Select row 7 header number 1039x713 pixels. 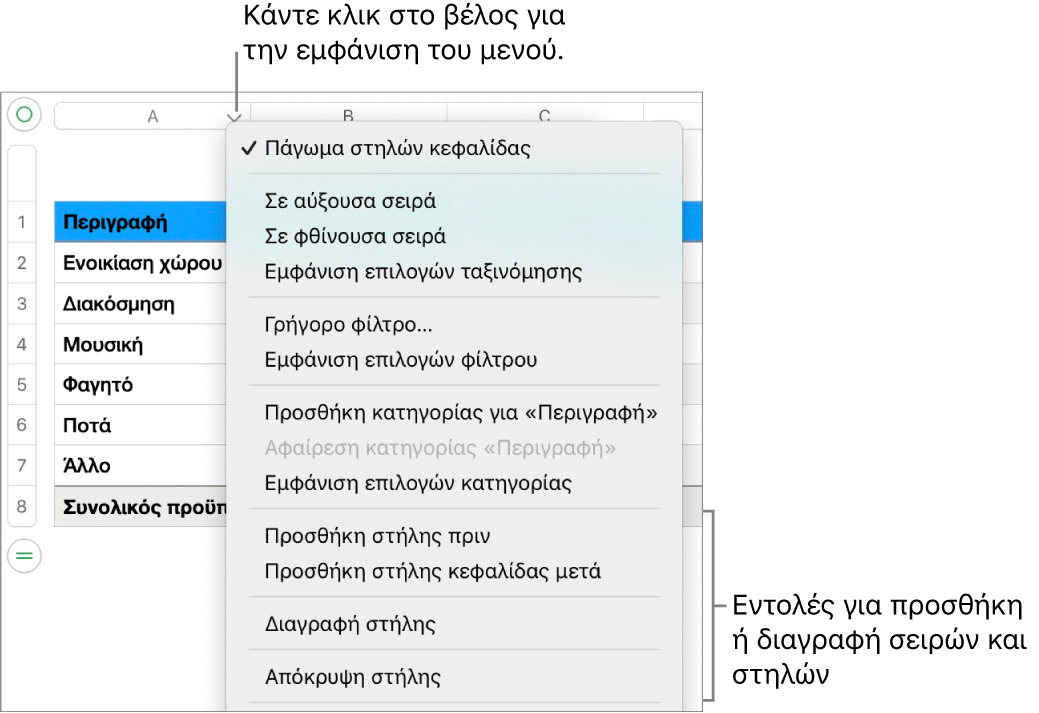click(22, 466)
